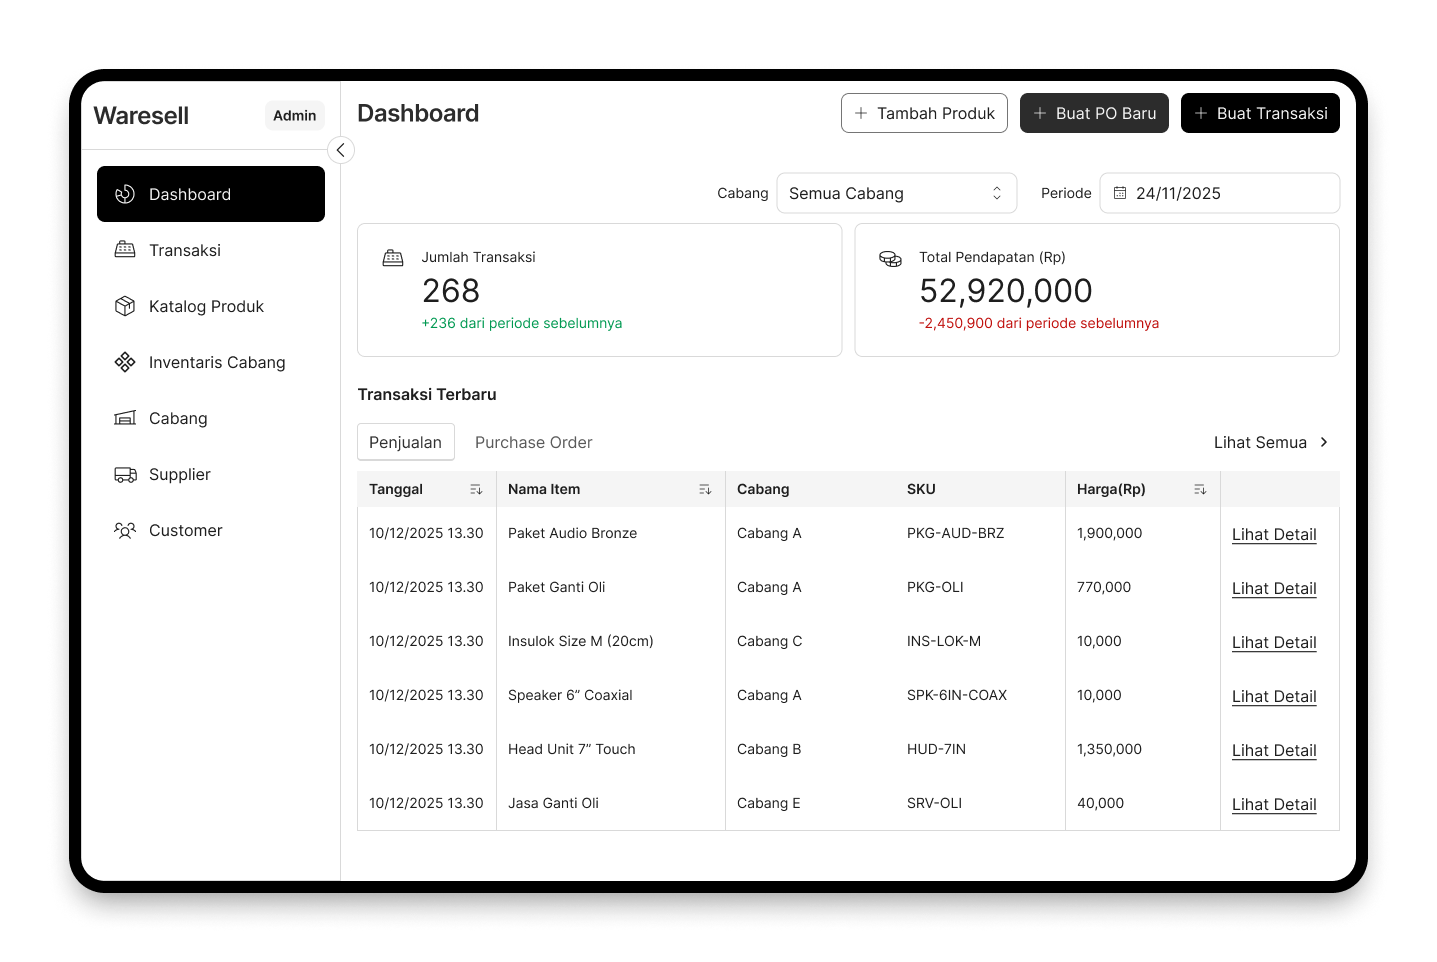This screenshot has height=962, width=1437.
Task: Click the Katalog Produk box icon
Action: coord(125,306)
